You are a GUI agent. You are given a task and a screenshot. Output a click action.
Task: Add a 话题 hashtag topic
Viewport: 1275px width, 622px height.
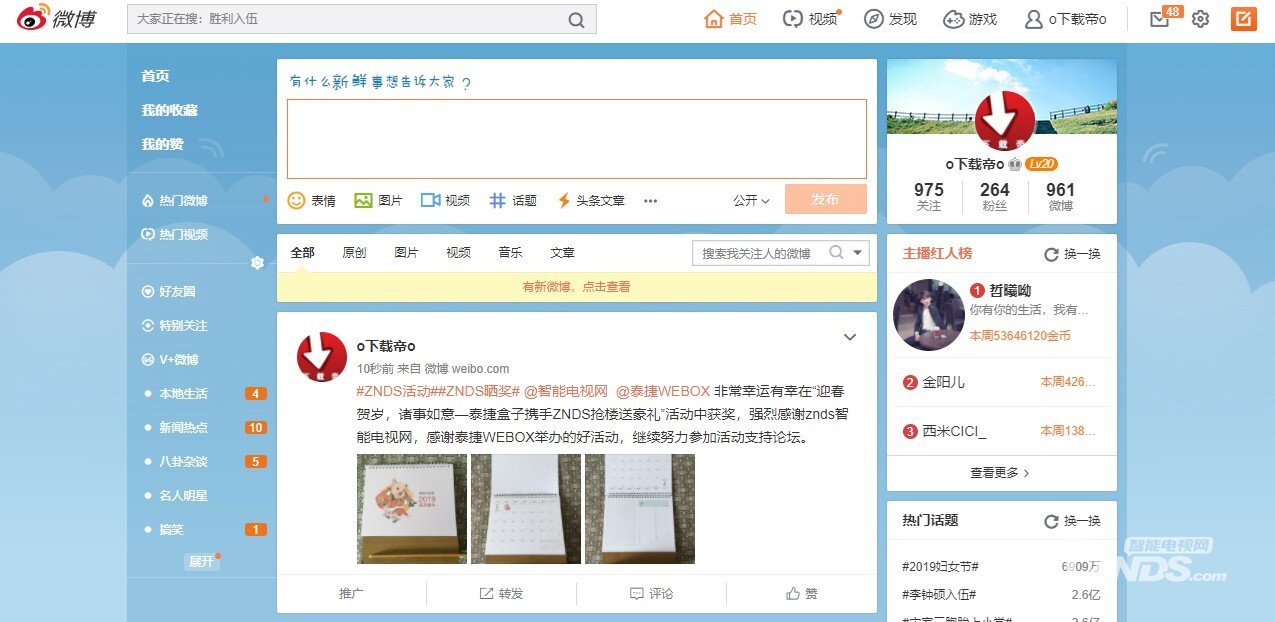coord(512,200)
